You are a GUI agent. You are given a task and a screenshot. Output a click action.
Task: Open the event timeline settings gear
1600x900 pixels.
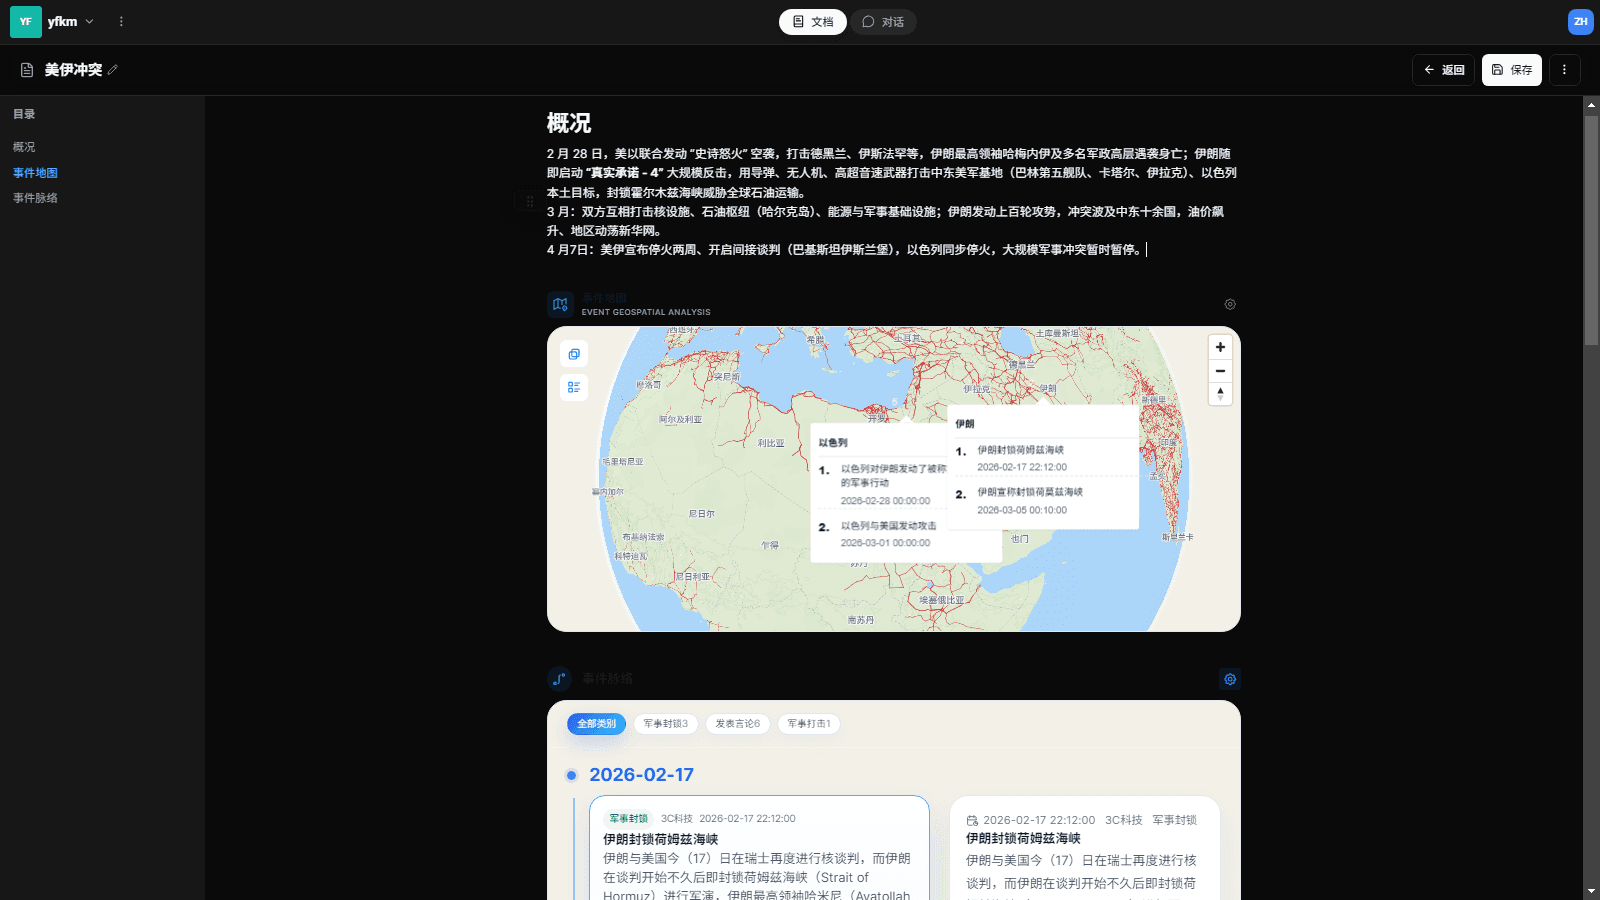tap(1230, 679)
